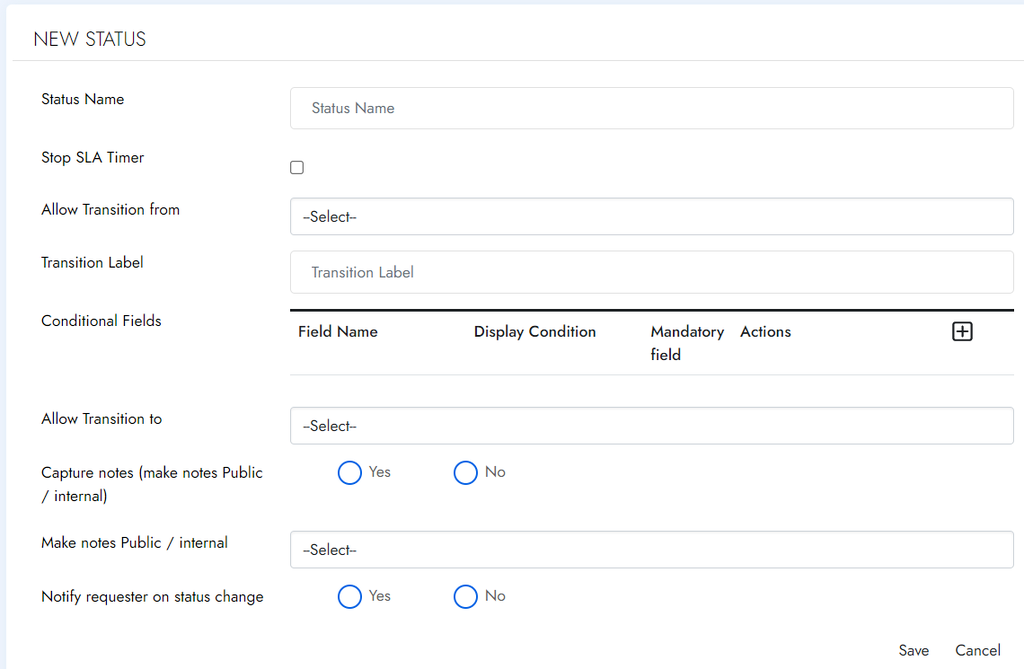Select Yes for Capture notes

350,473
